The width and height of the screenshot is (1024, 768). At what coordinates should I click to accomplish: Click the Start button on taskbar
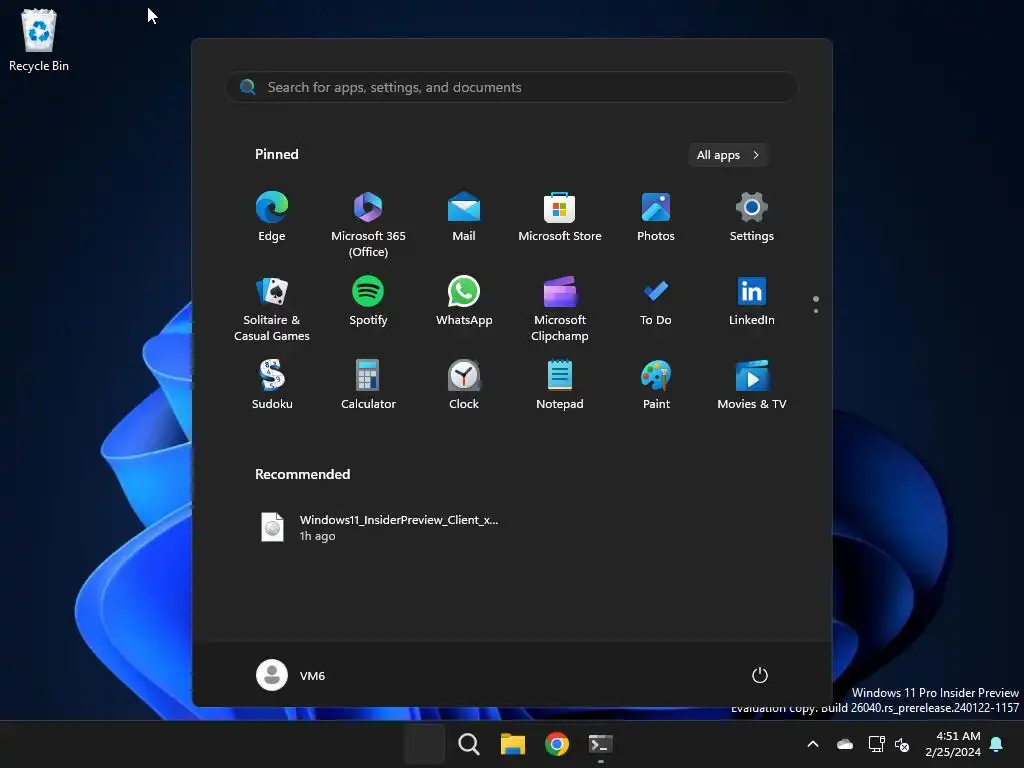[424, 744]
